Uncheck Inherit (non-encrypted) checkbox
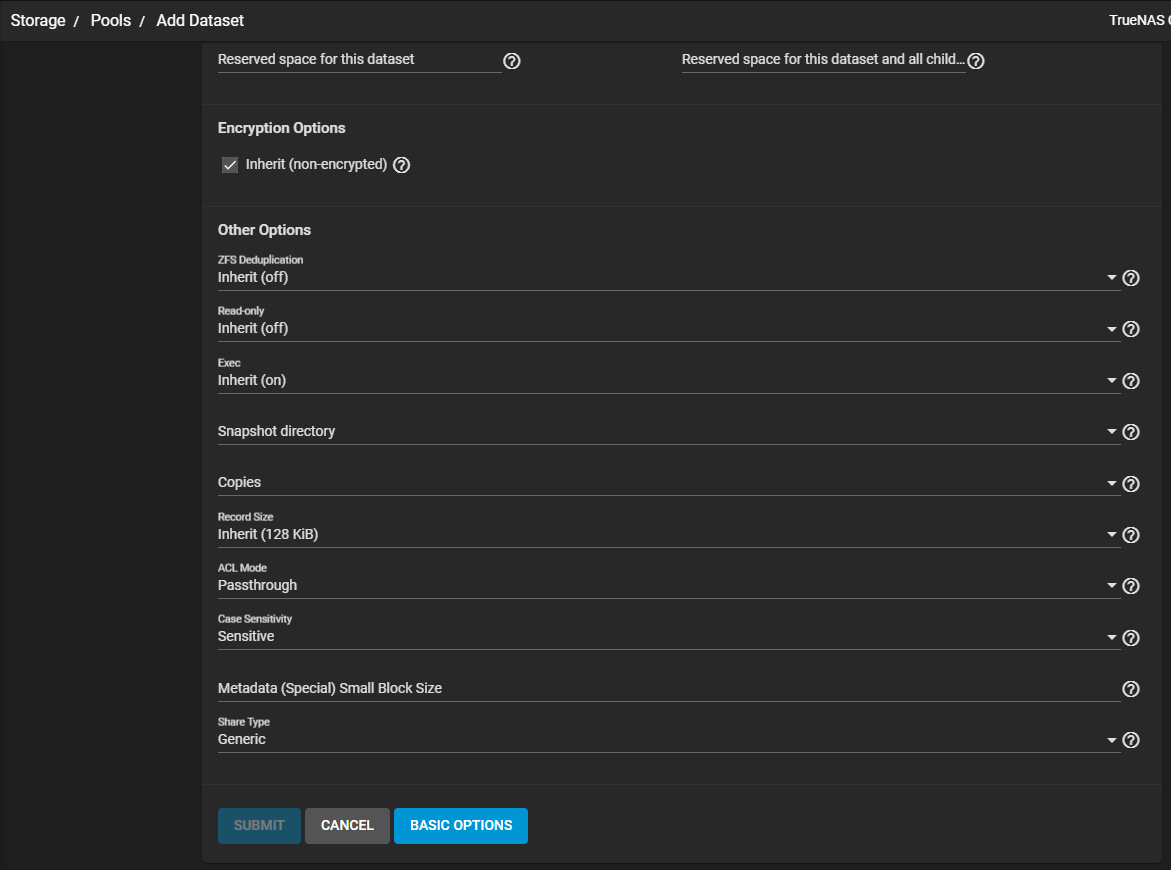This screenshot has height=870, width=1171. (x=230, y=165)
